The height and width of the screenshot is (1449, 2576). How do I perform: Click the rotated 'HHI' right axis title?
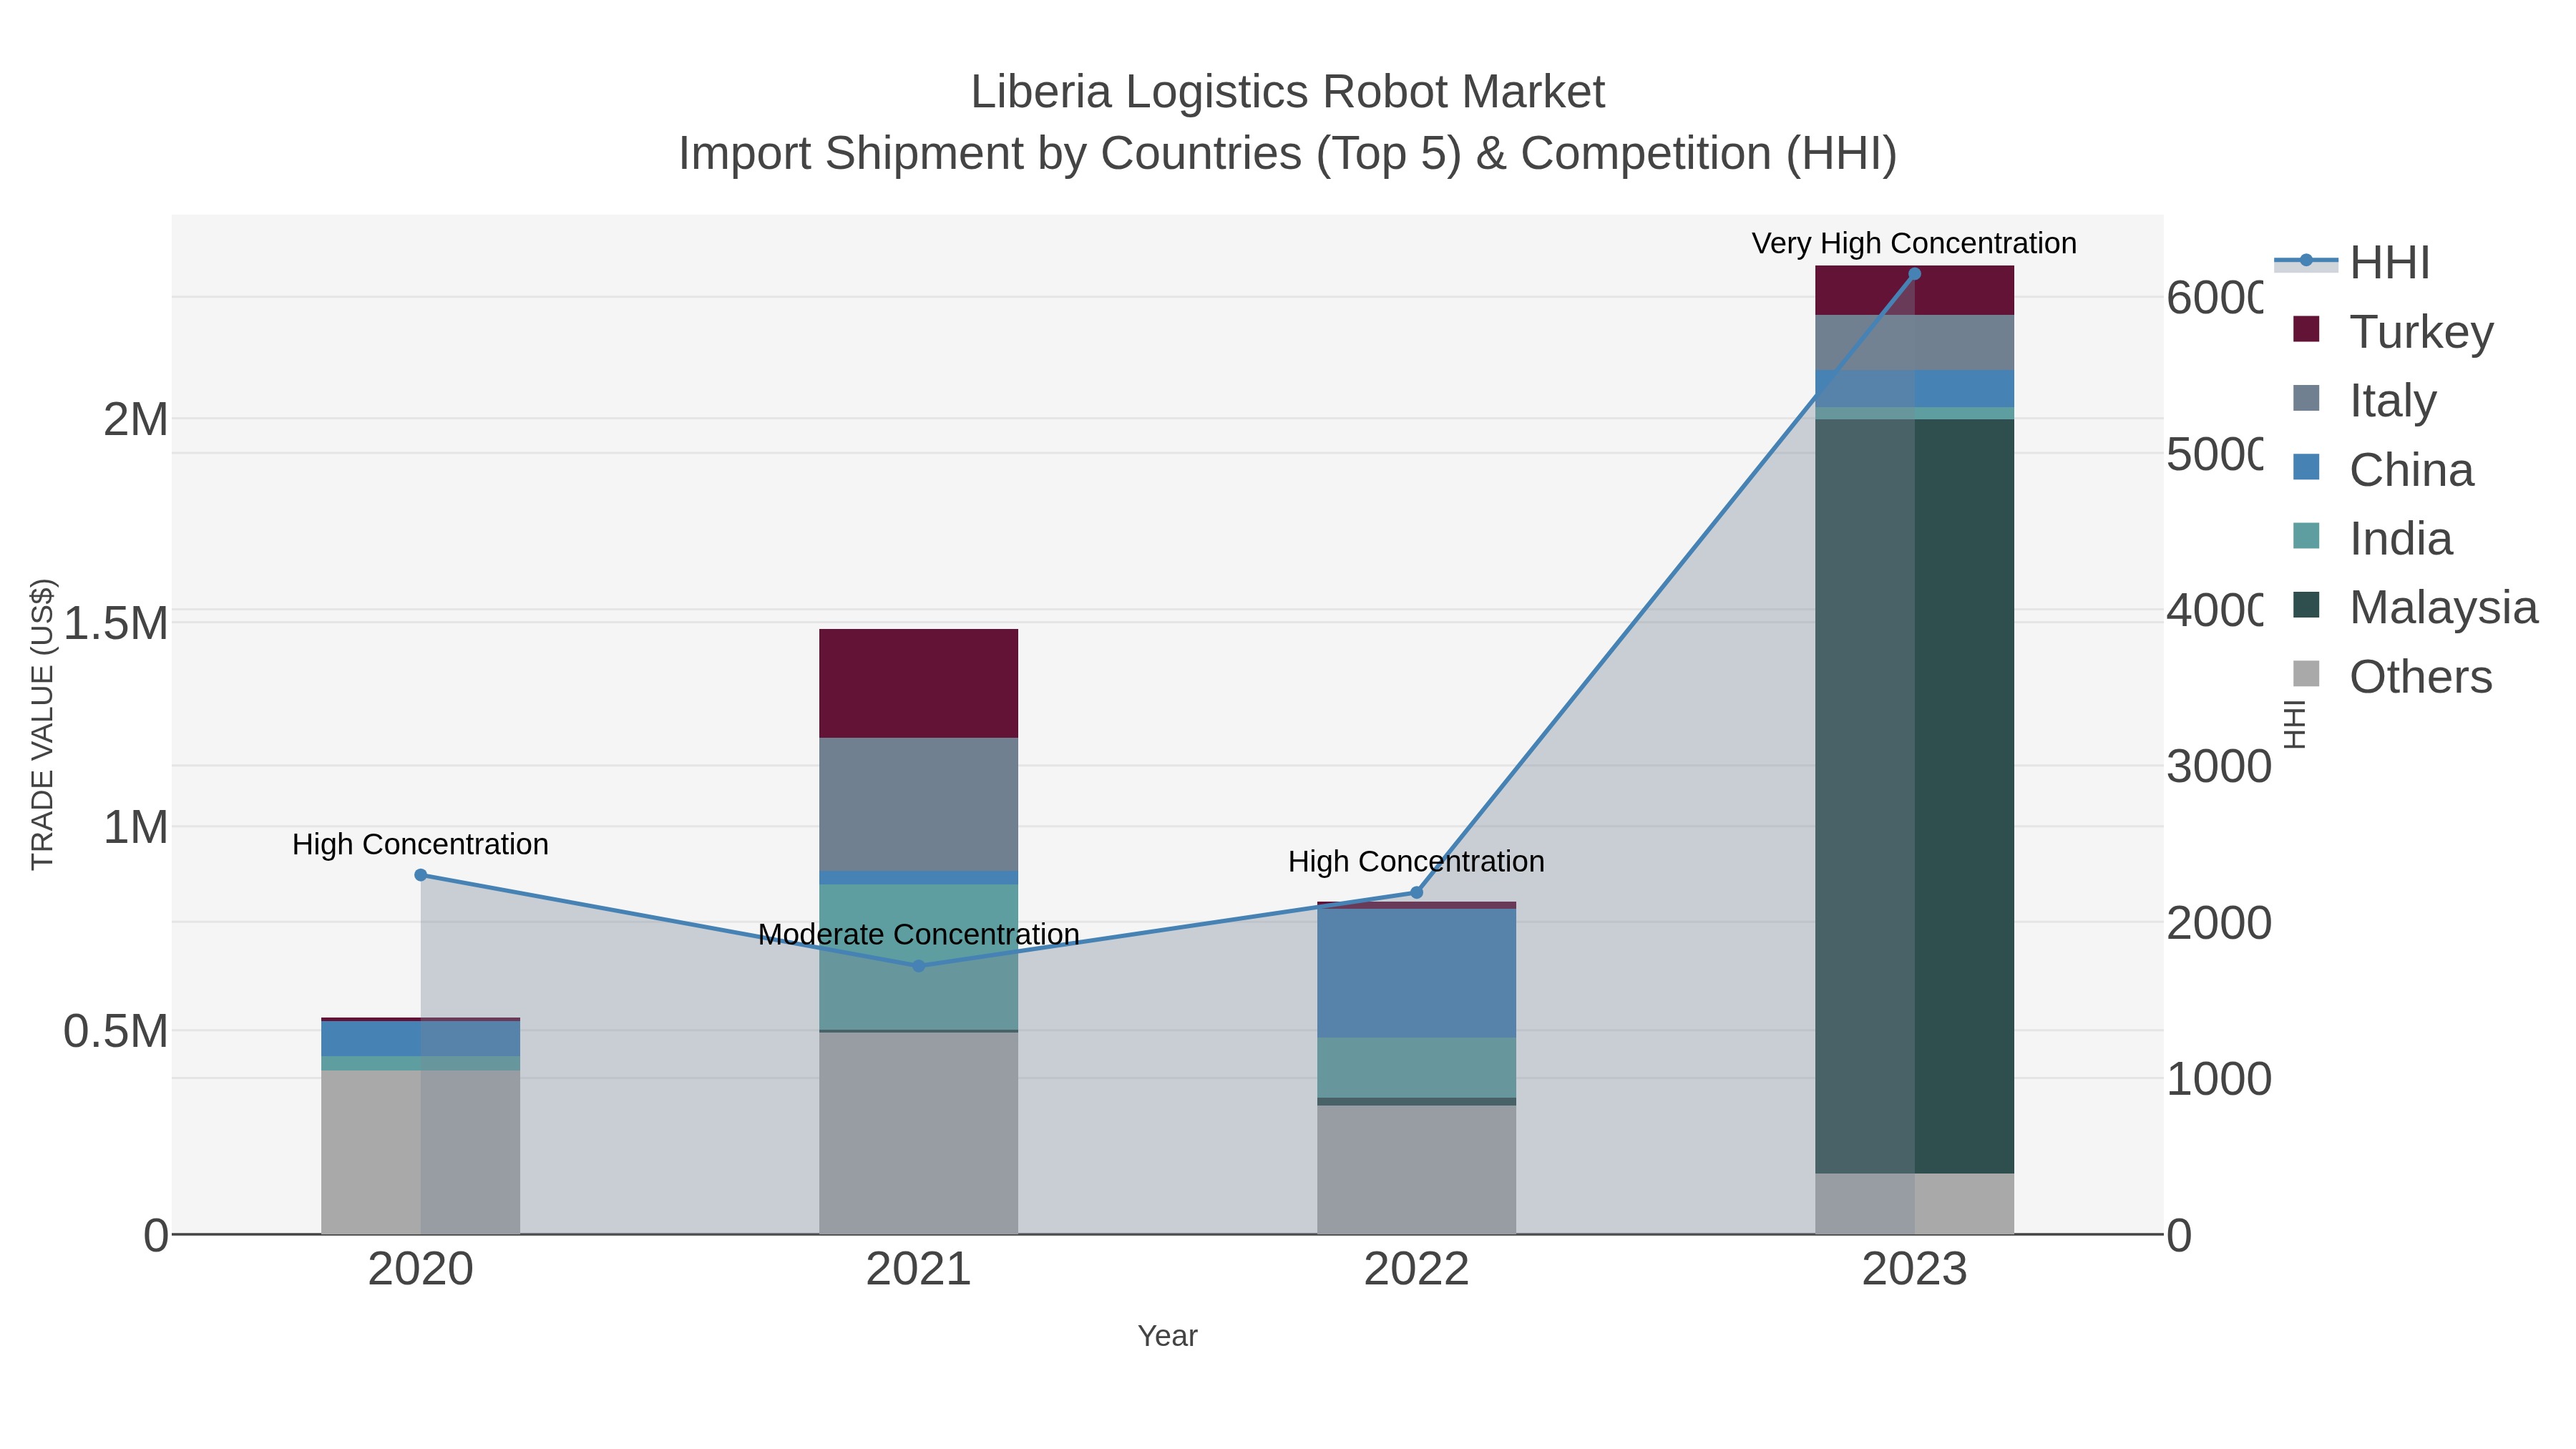[2294, 724]
